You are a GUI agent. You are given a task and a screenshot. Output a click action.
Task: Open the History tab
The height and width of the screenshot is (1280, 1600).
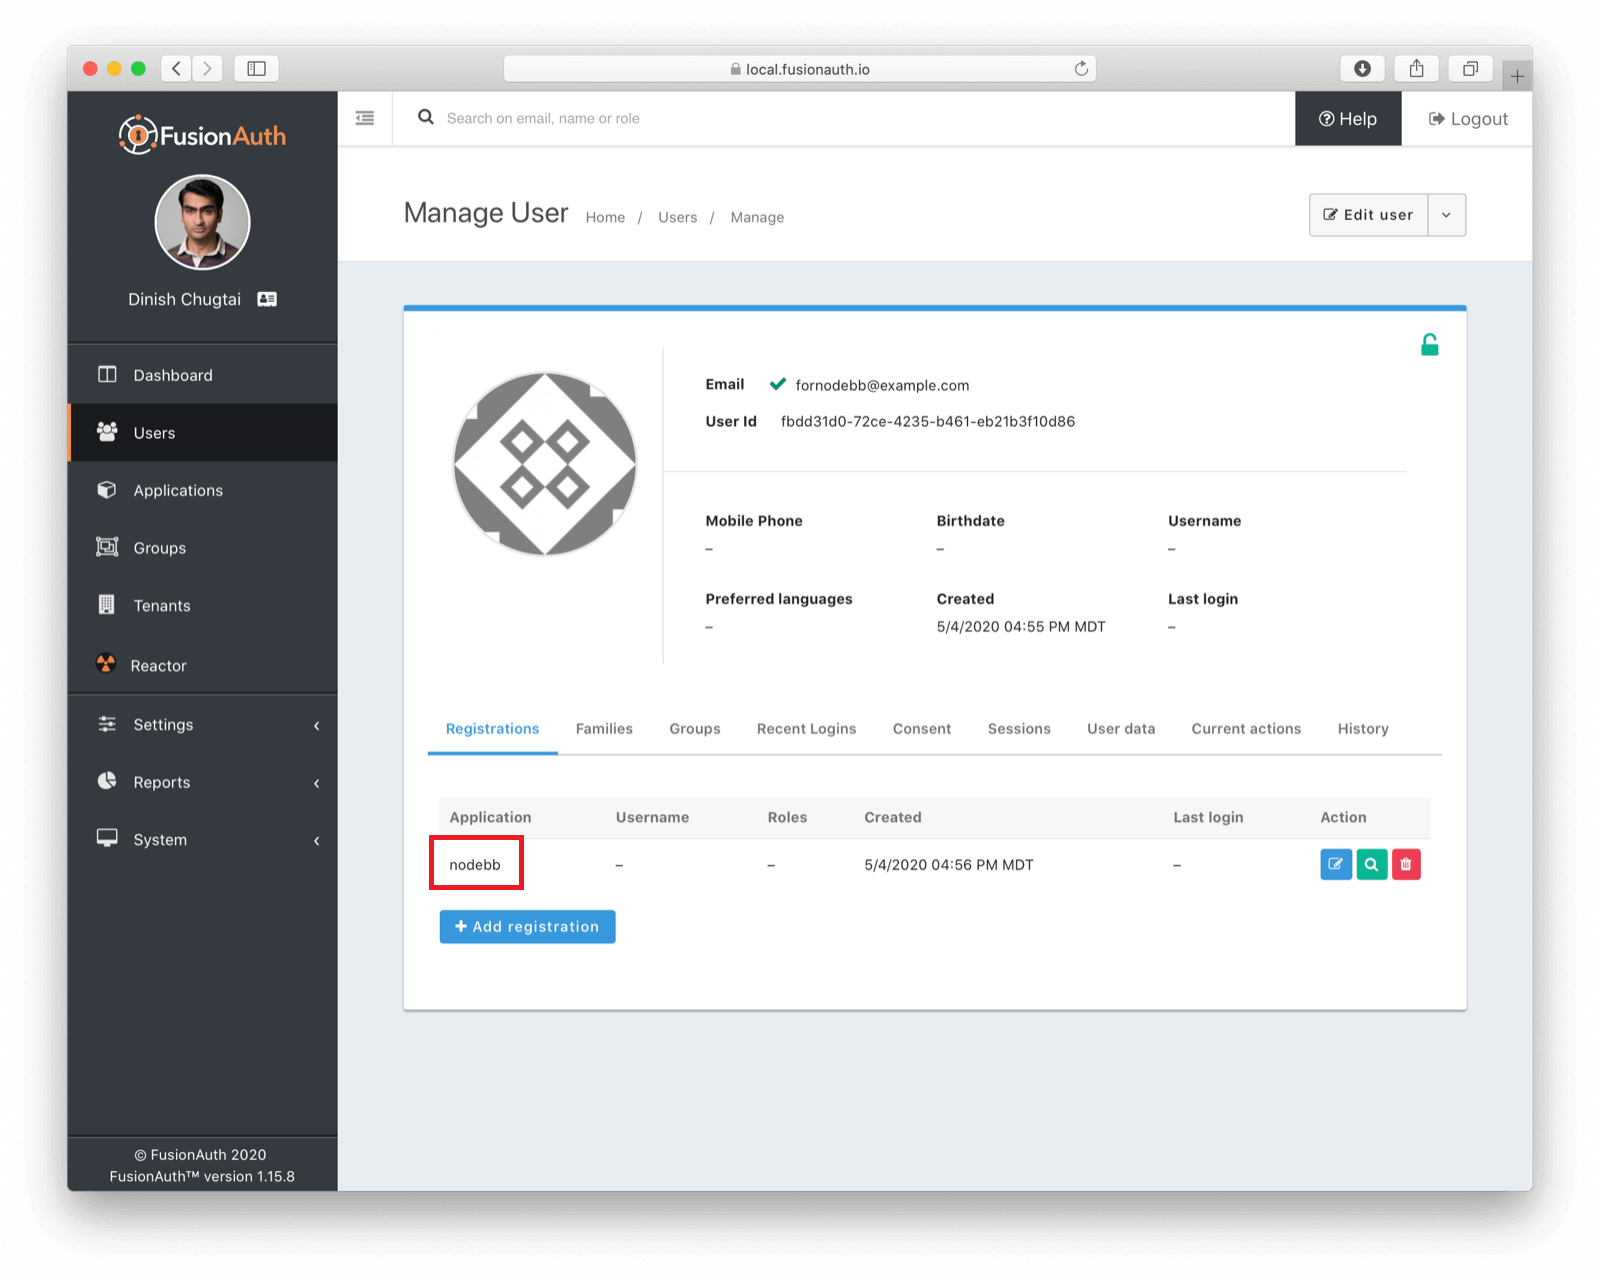1363,729
